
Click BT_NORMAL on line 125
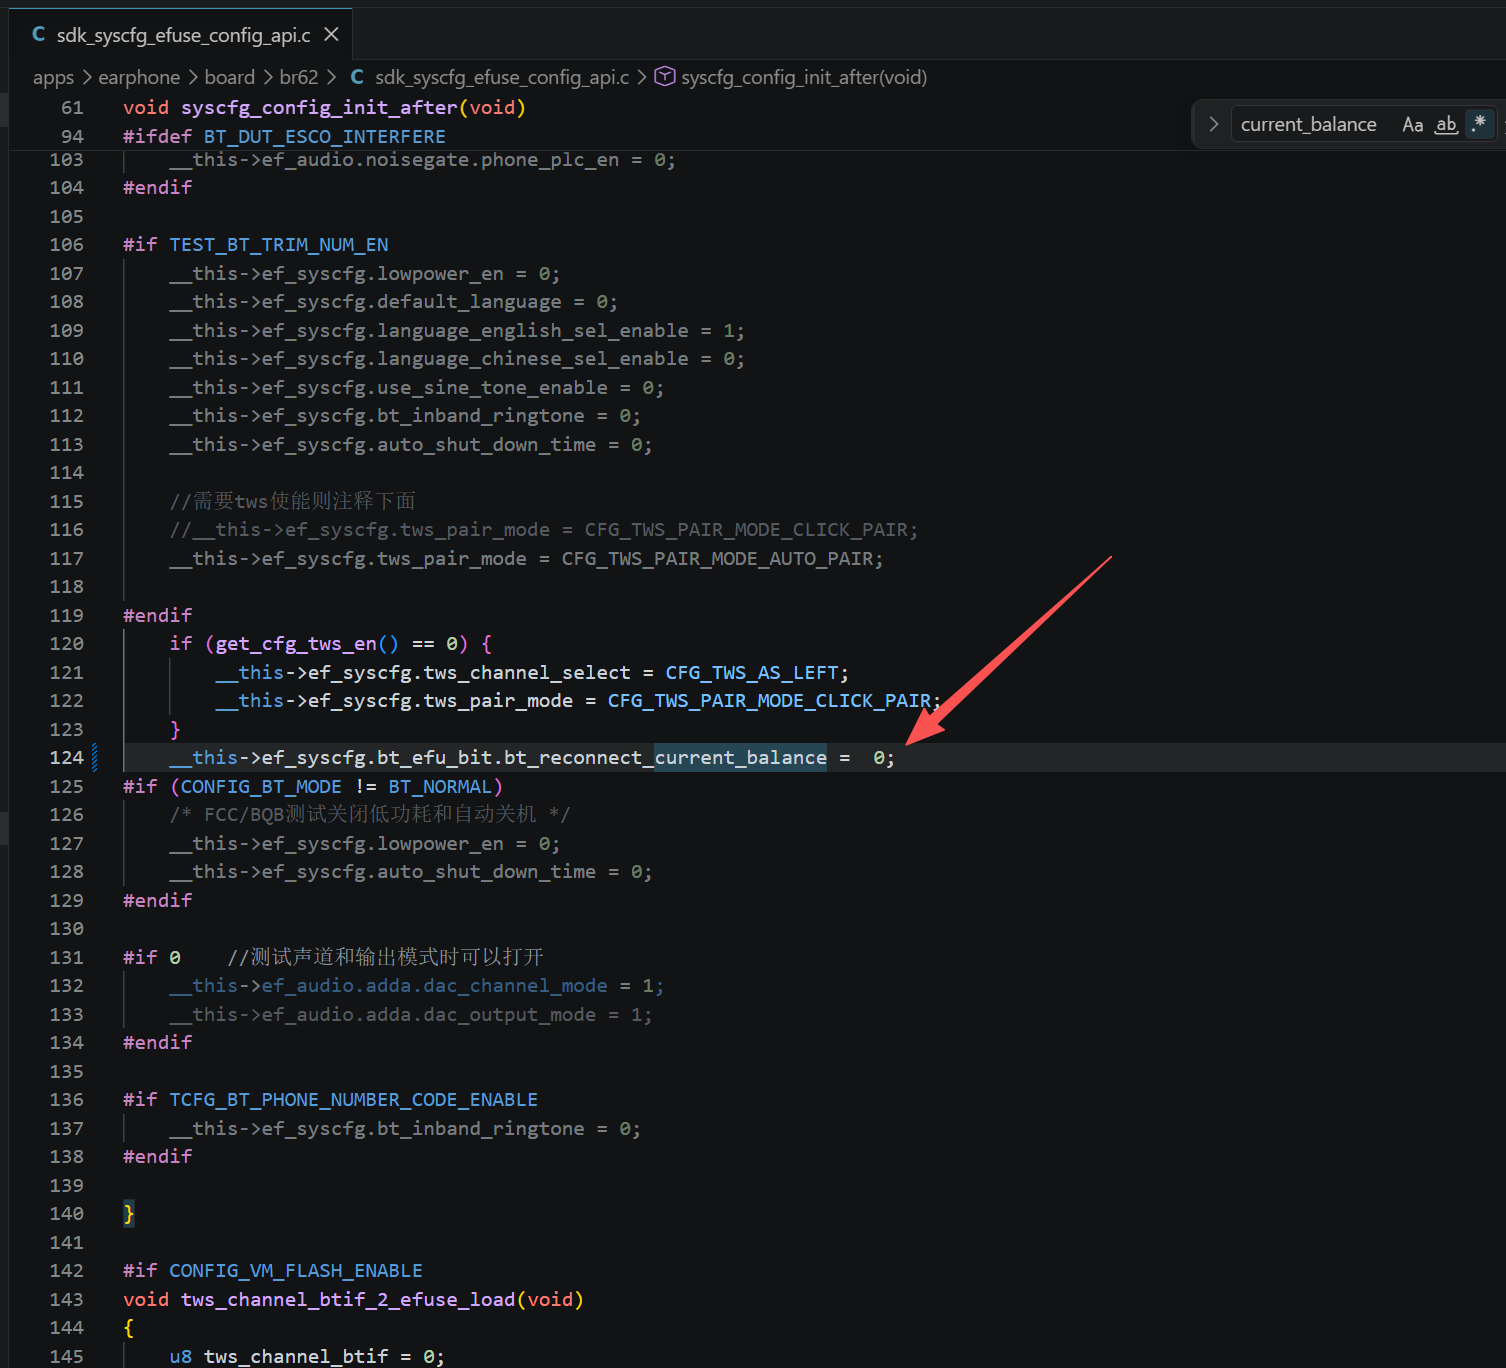[x=440, y=786]
